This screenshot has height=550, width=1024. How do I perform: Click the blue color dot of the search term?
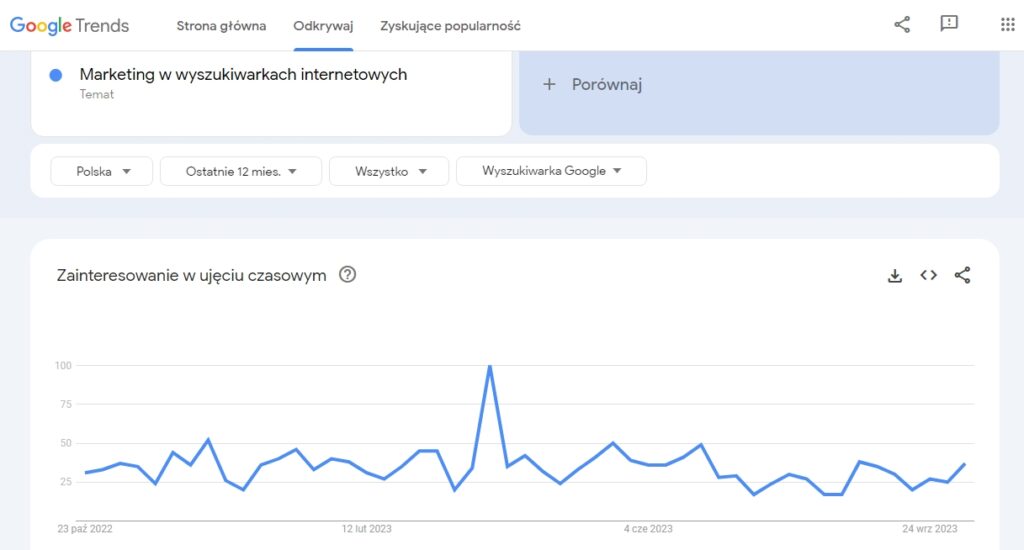(x=56, y=75)
